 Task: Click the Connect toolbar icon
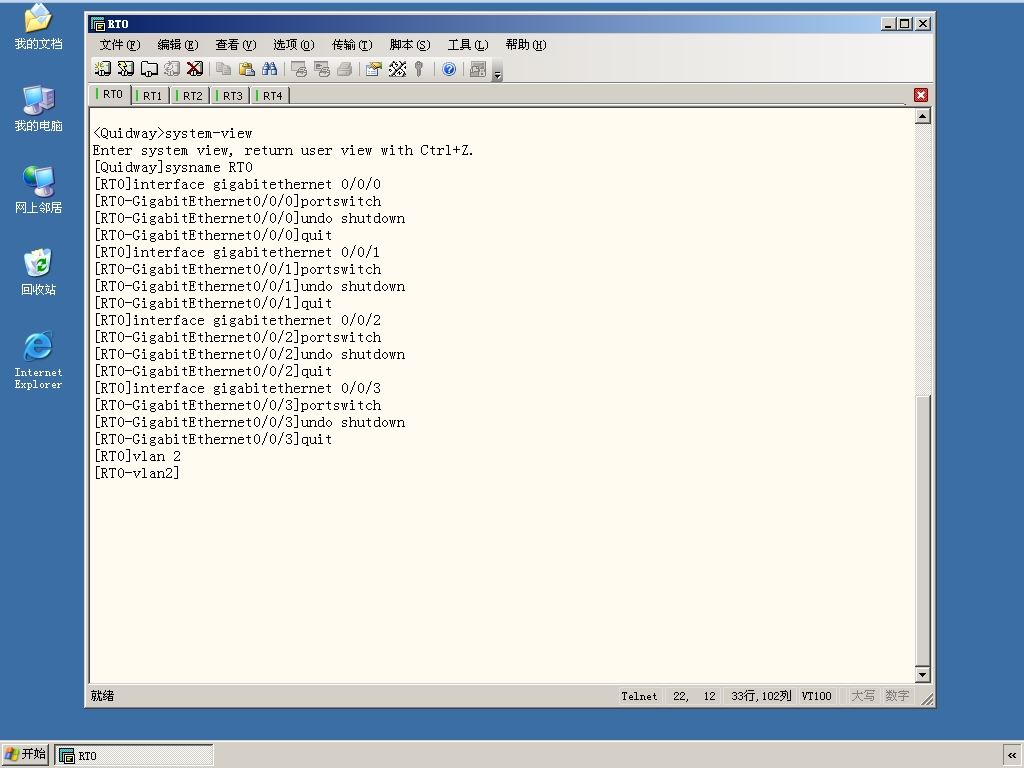(x=103, y=69)
